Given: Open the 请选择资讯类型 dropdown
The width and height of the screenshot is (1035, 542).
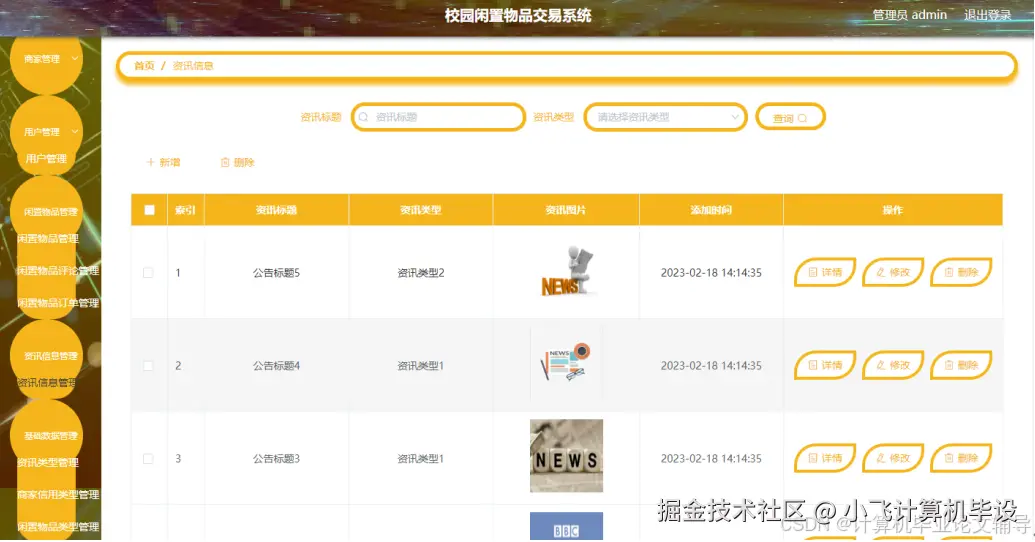Looking at the screenshot, I should coord(665,118).
